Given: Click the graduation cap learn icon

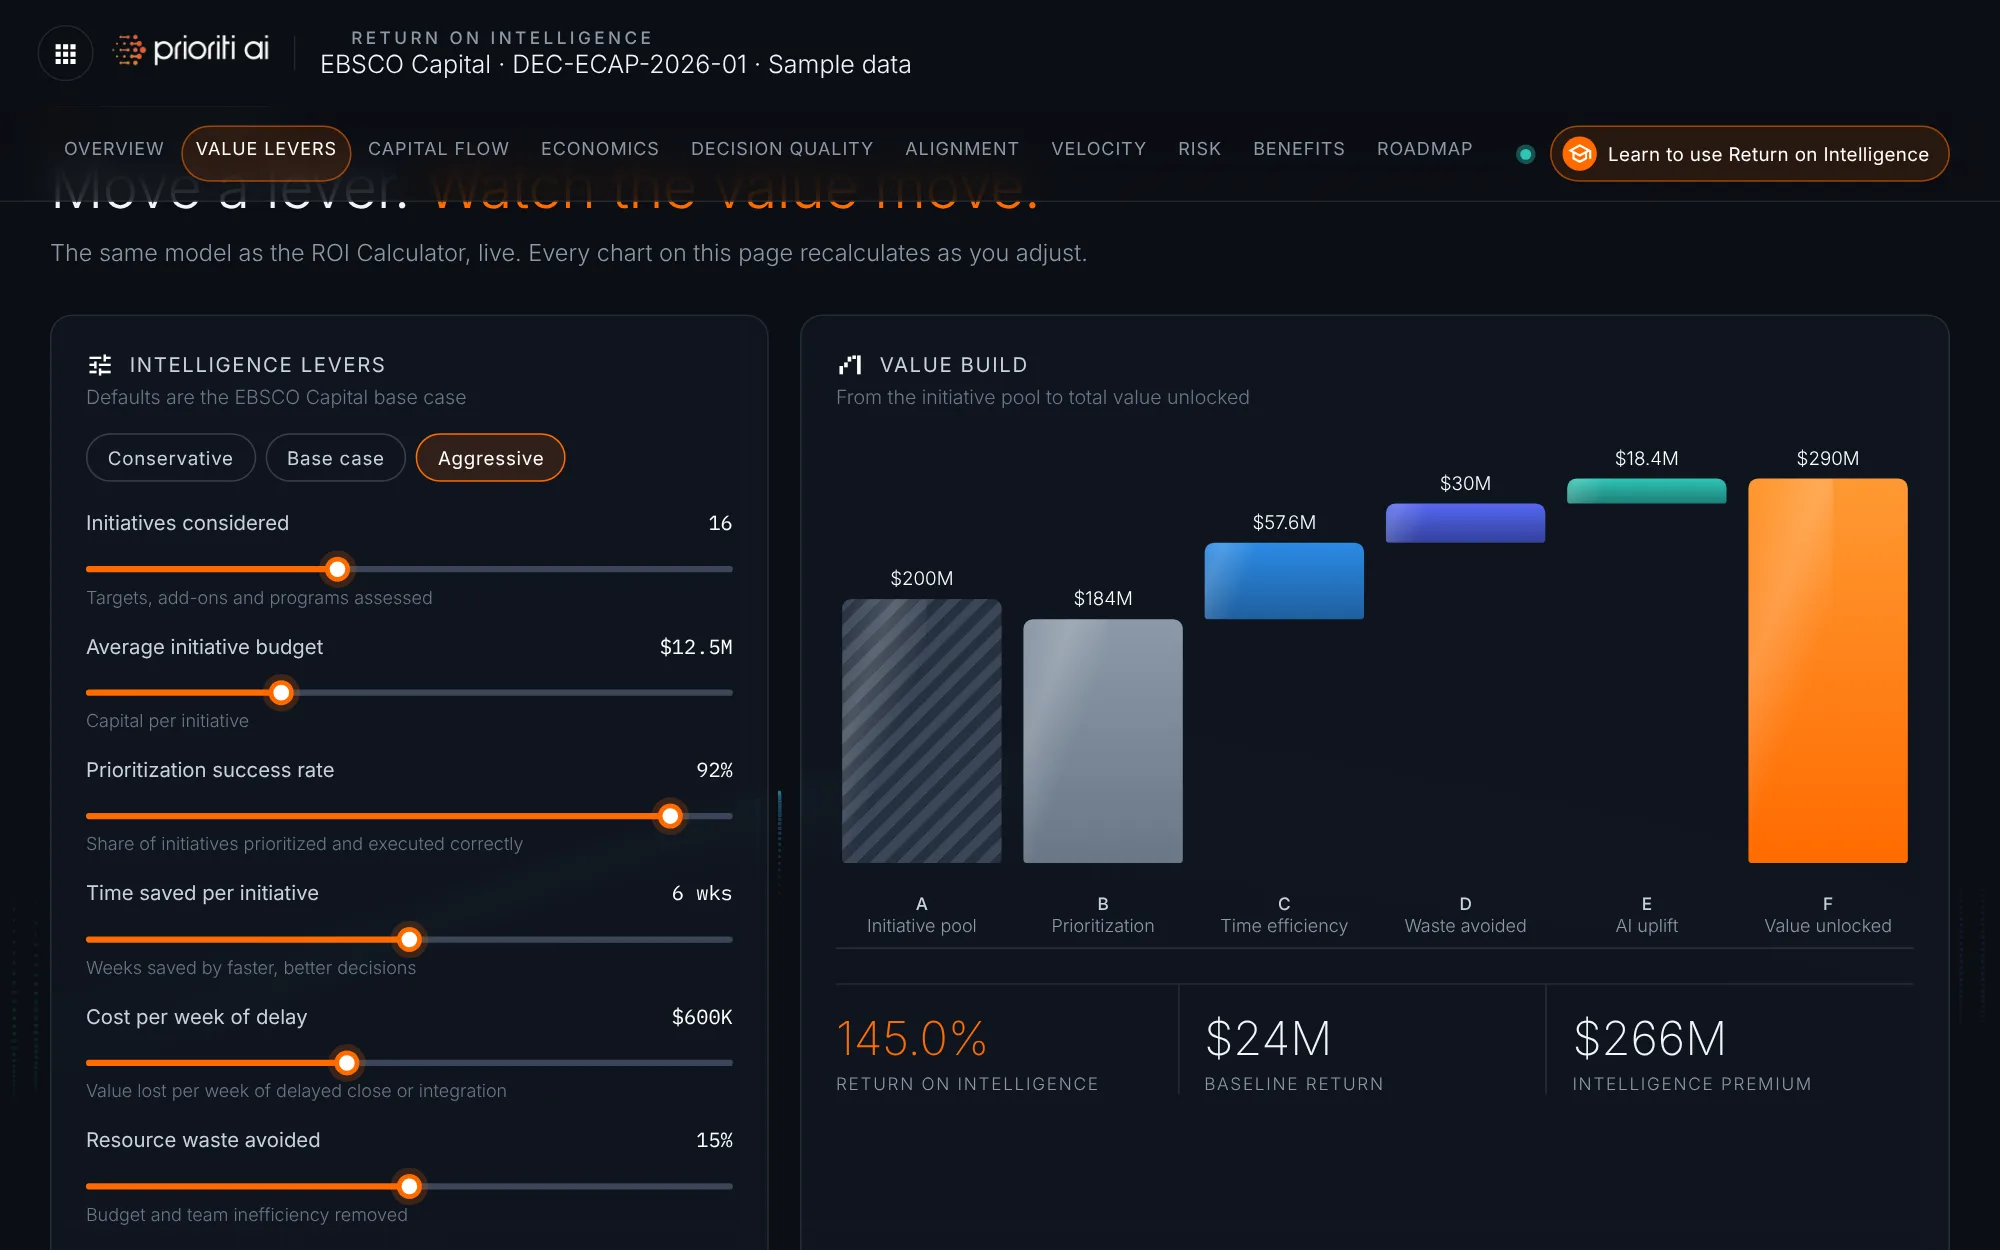Looking at the screenshot, I should [1580, 154].
